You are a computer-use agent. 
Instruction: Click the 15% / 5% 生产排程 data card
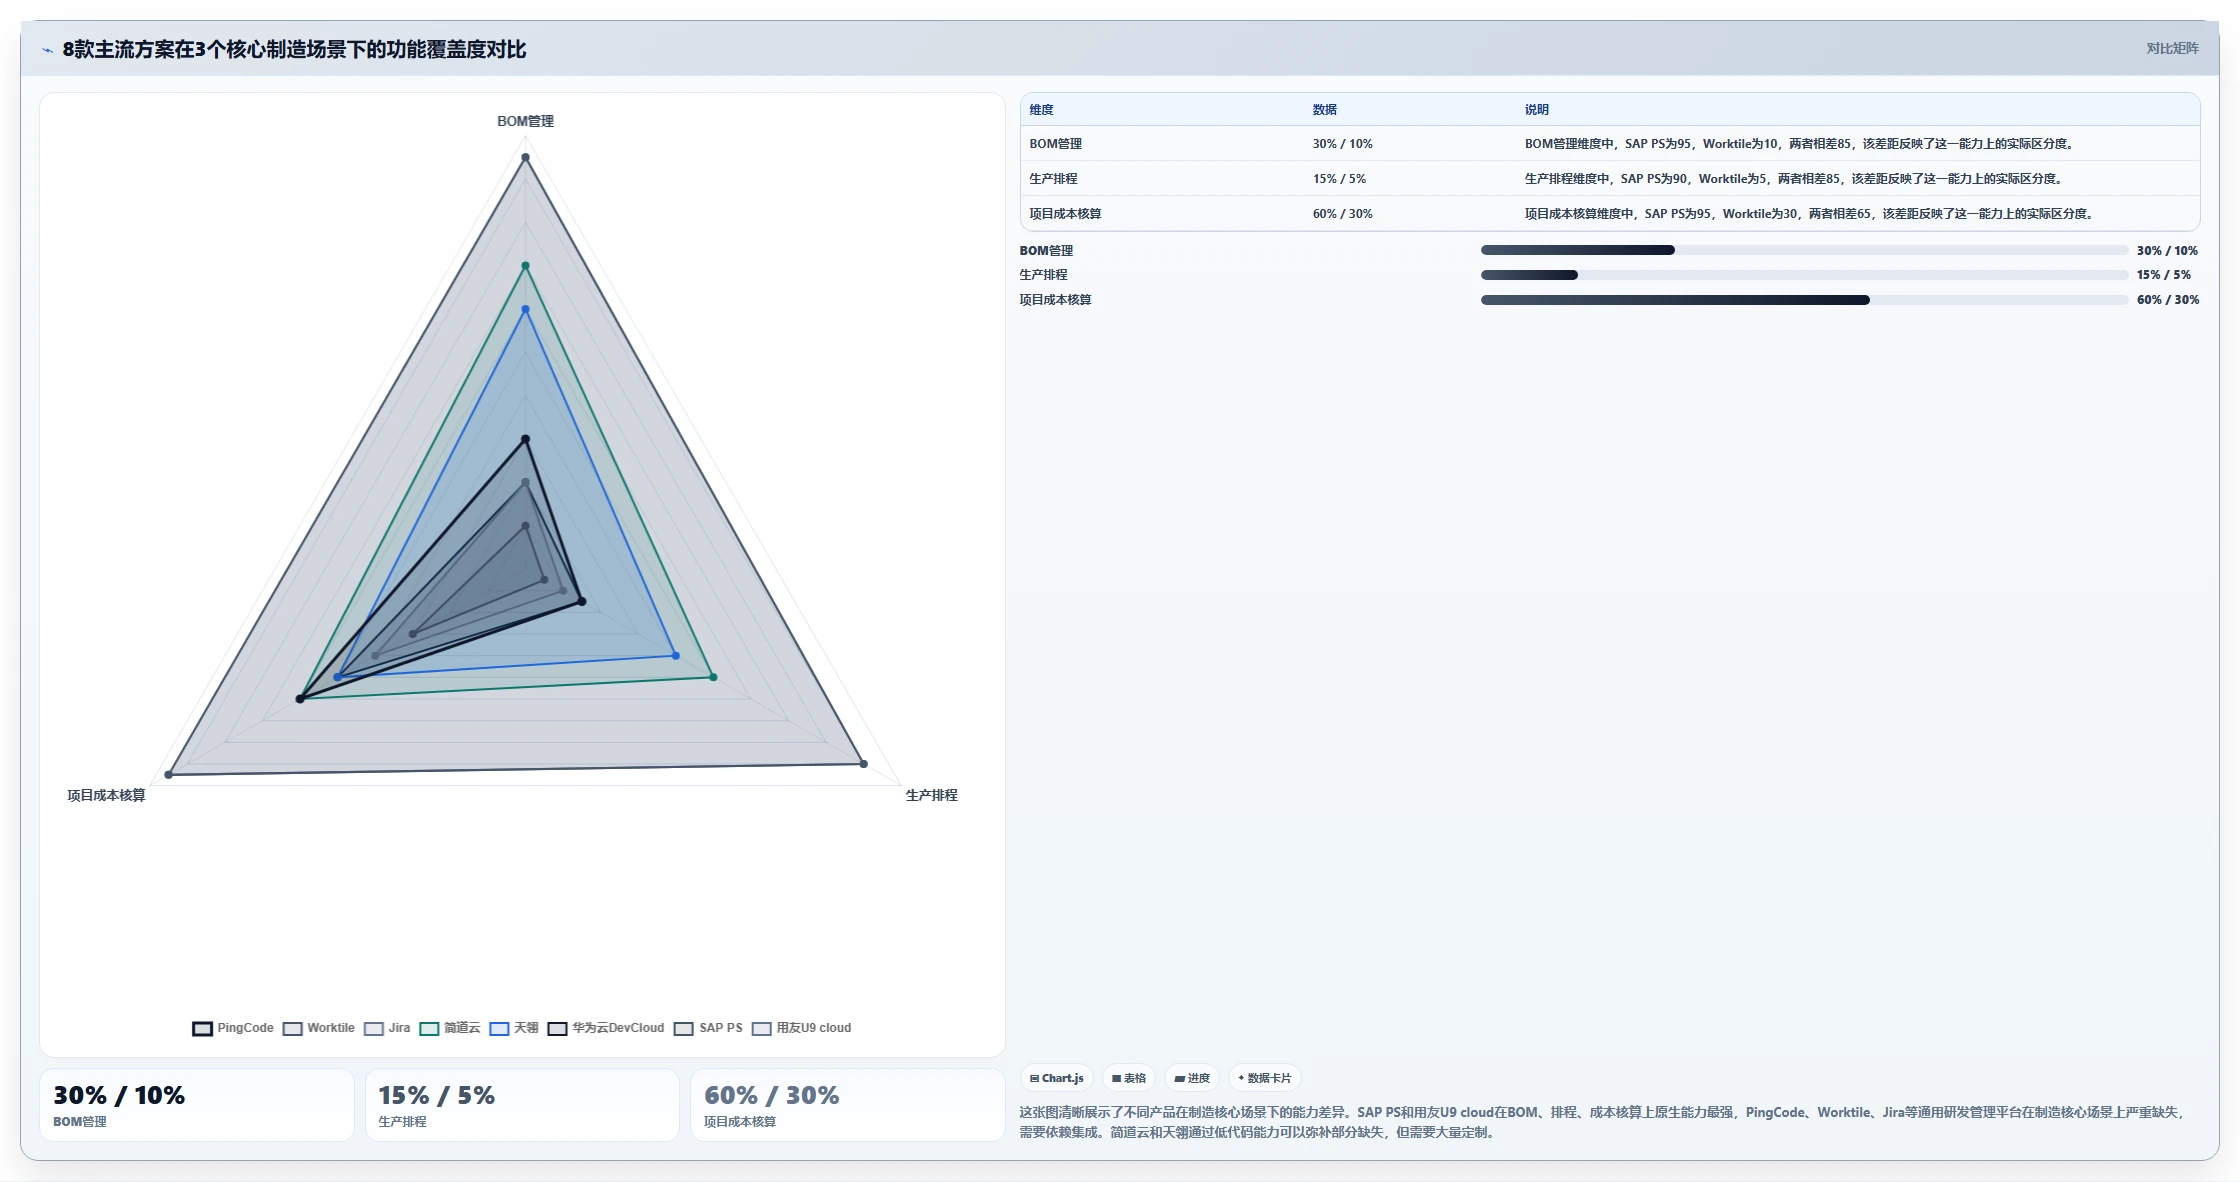522,1105
